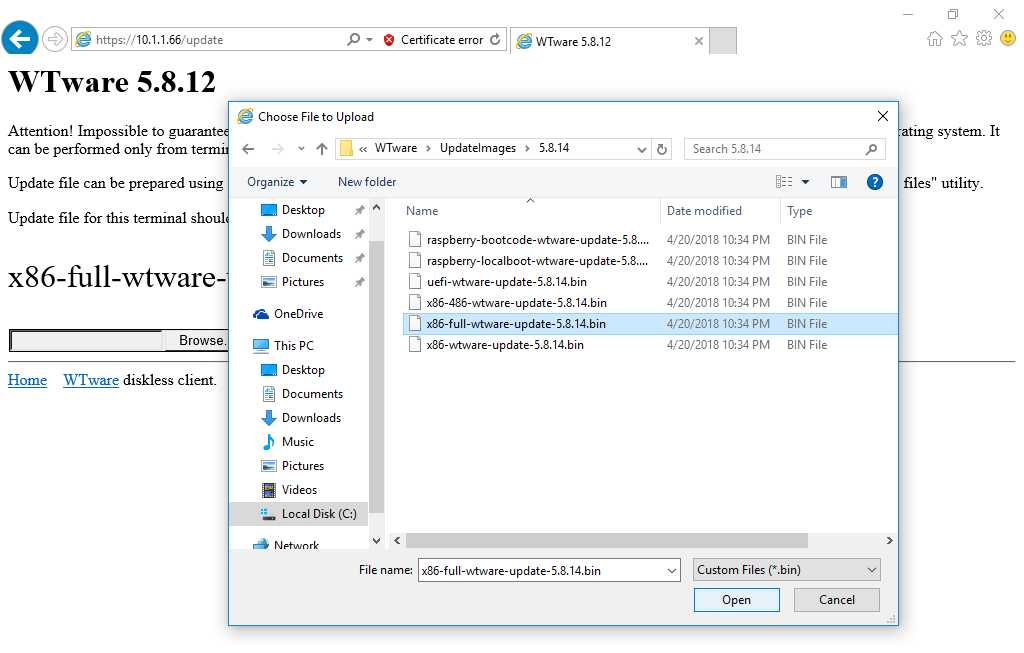The width and height of the screenshot is (1024, 653).
Task: Open the browser settings gear icon
Action: (x=983, y=39)
